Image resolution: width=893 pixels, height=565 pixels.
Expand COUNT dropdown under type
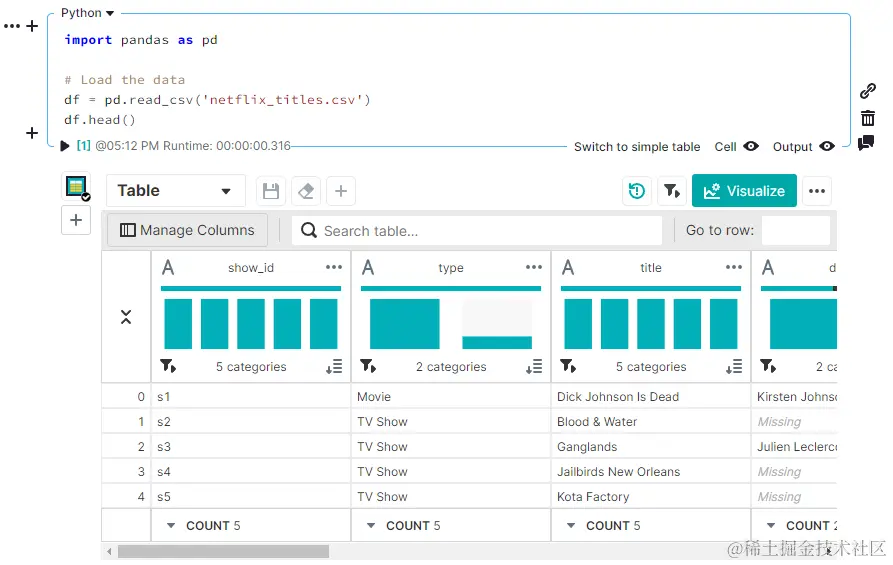371,526
